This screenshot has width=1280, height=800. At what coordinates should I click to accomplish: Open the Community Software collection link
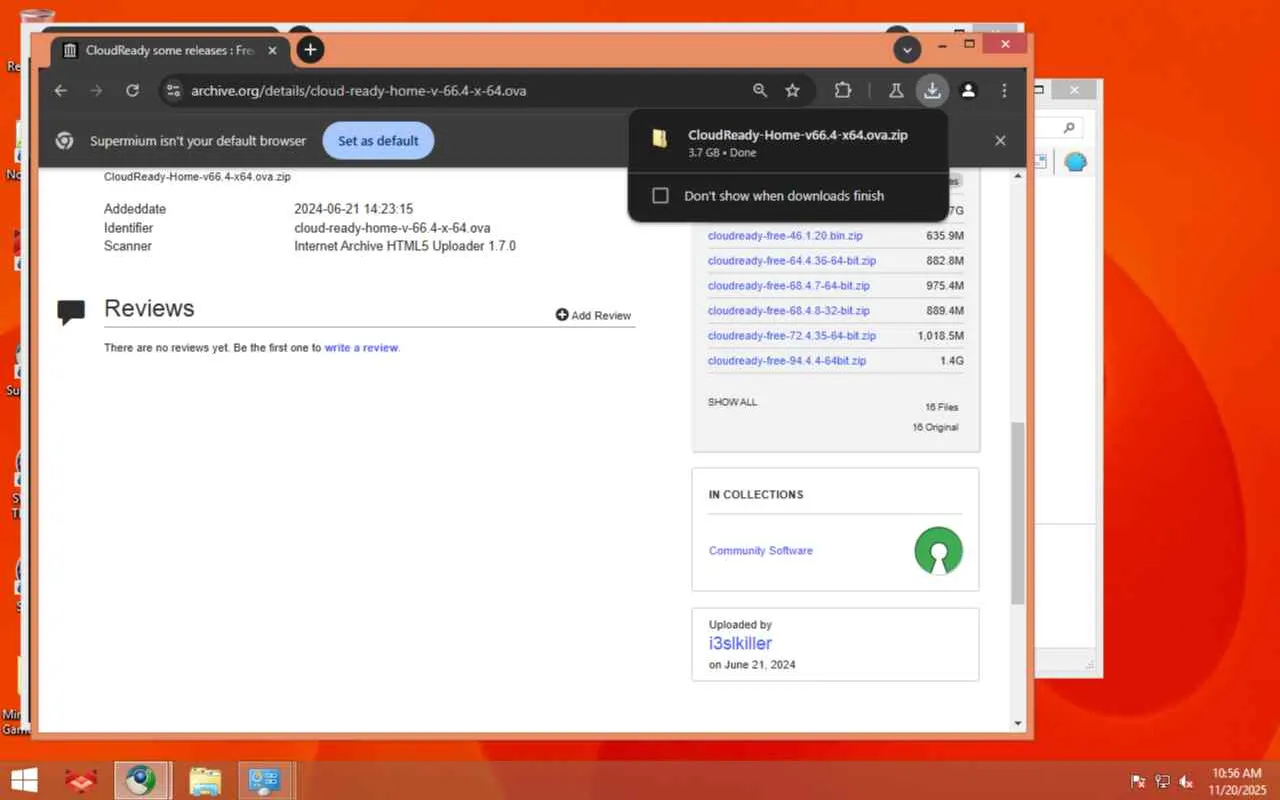pos(761,551)
